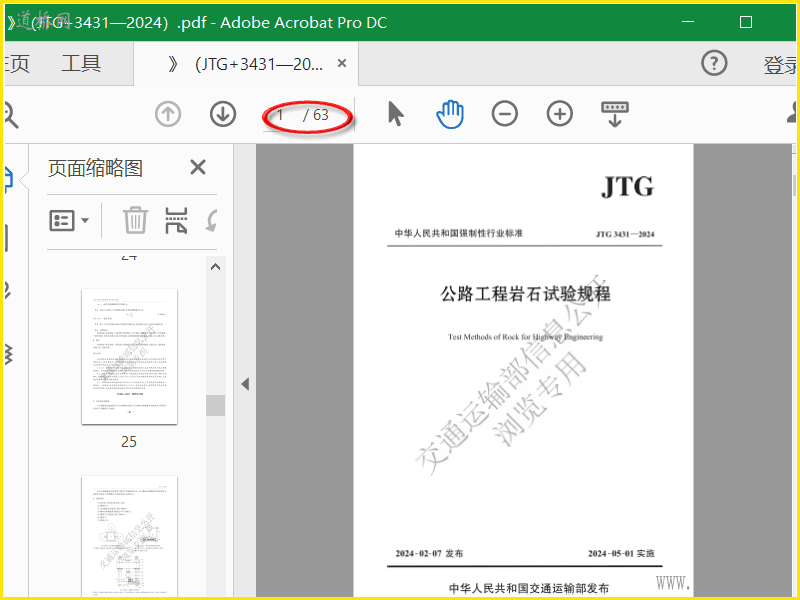Screen dimensions: 800x600
Task: Open the scrolling page display options
Action: point(615,114)
